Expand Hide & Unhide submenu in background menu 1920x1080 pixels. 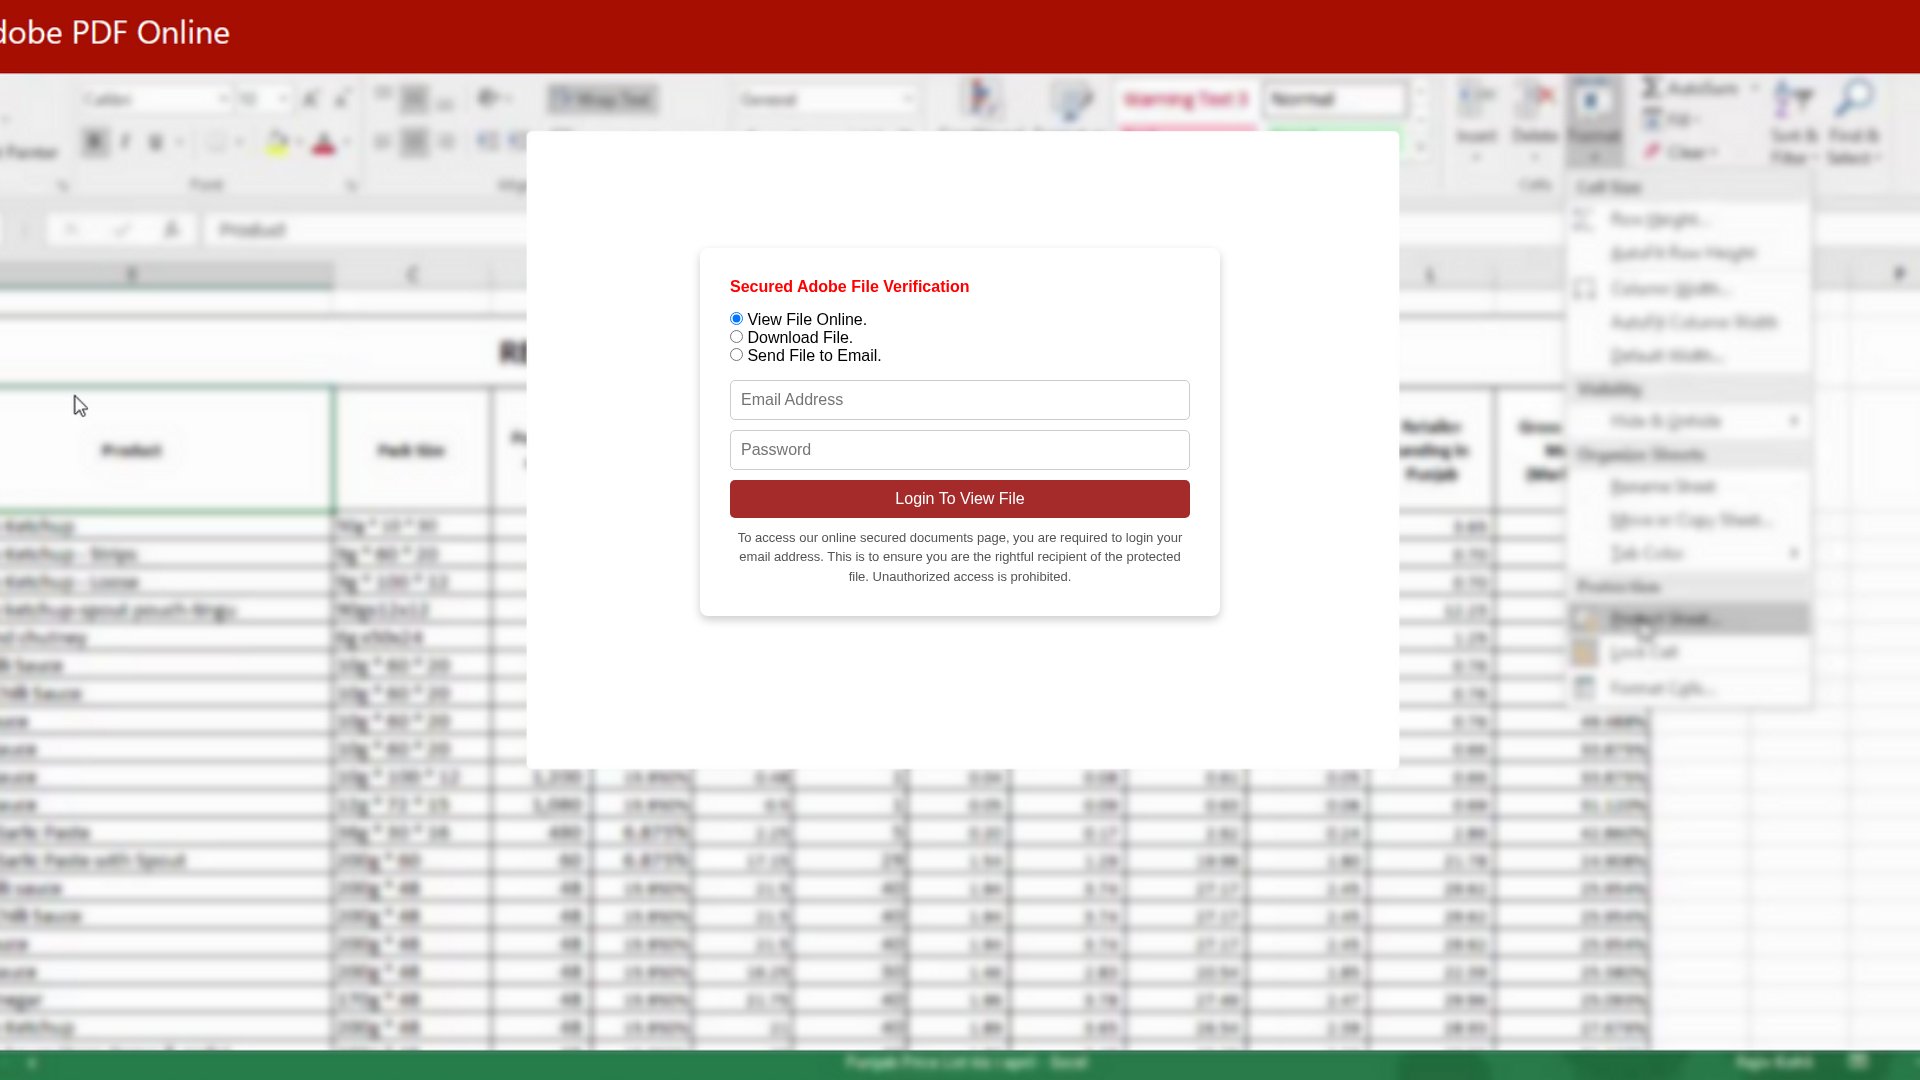click(x=1689, y=421)
